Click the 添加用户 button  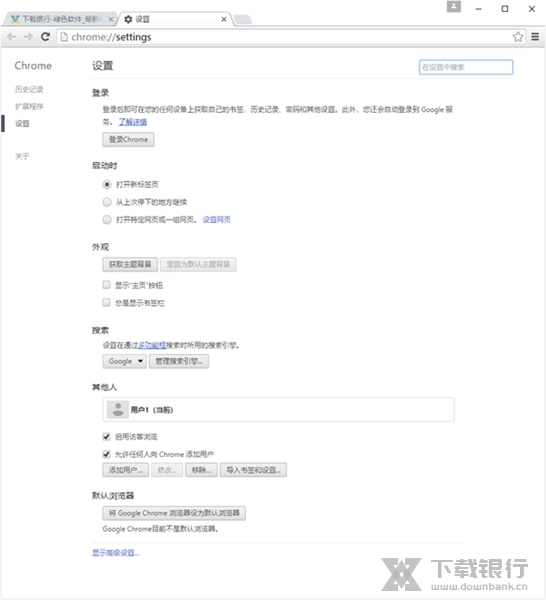(126, 470)
